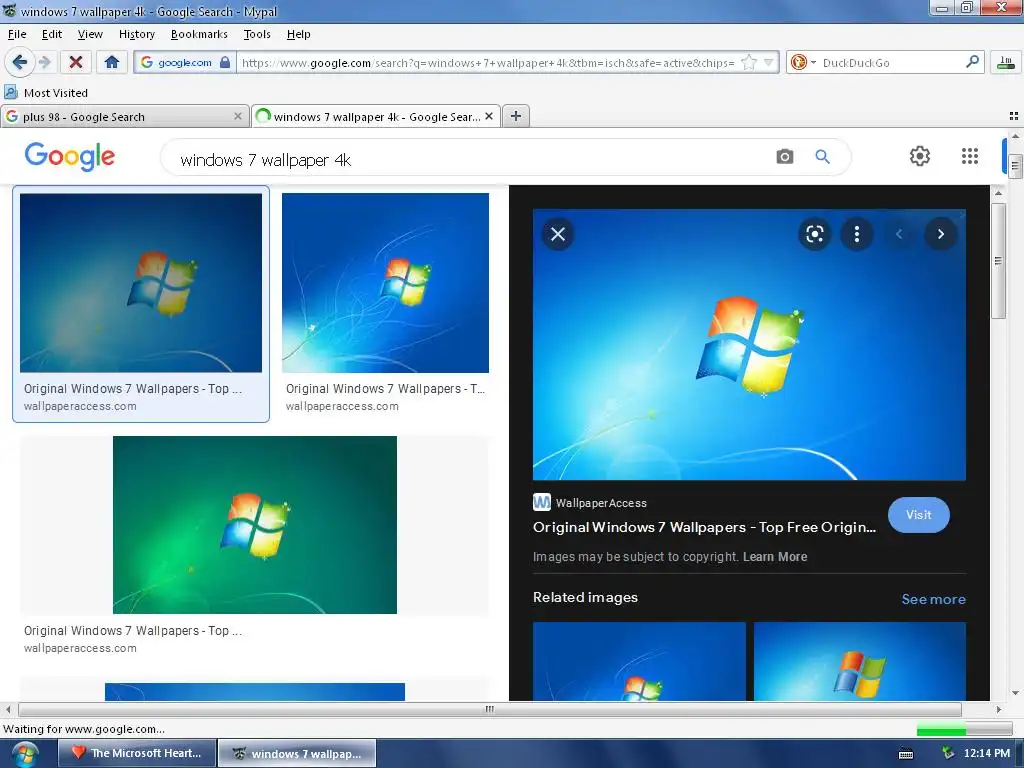Open the downloads toolbar icon
Image resolution: width=1024 pixels, height=768 pixels.
[x=1006, y=63]
